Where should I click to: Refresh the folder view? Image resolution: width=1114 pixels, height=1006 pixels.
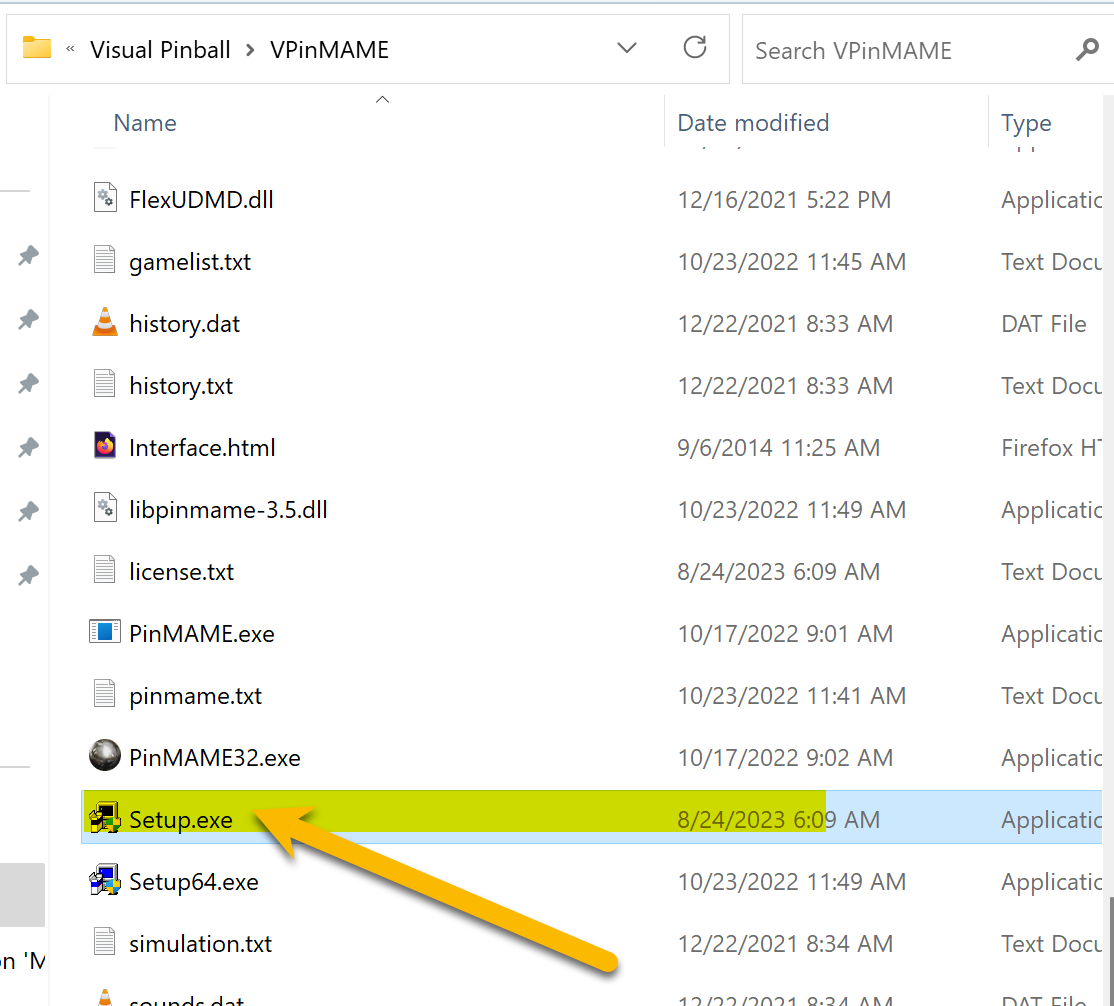pos(695,47)
